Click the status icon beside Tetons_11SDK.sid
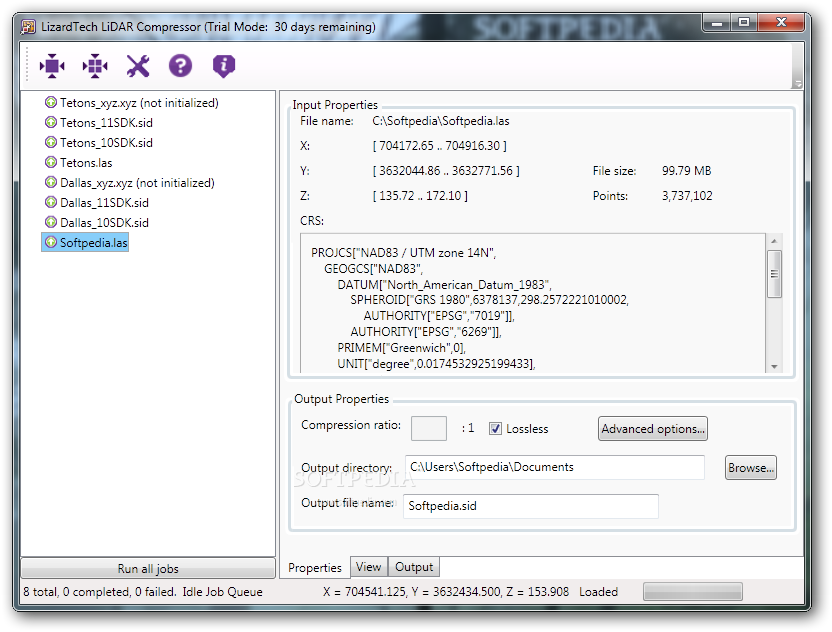 point(51,122)
